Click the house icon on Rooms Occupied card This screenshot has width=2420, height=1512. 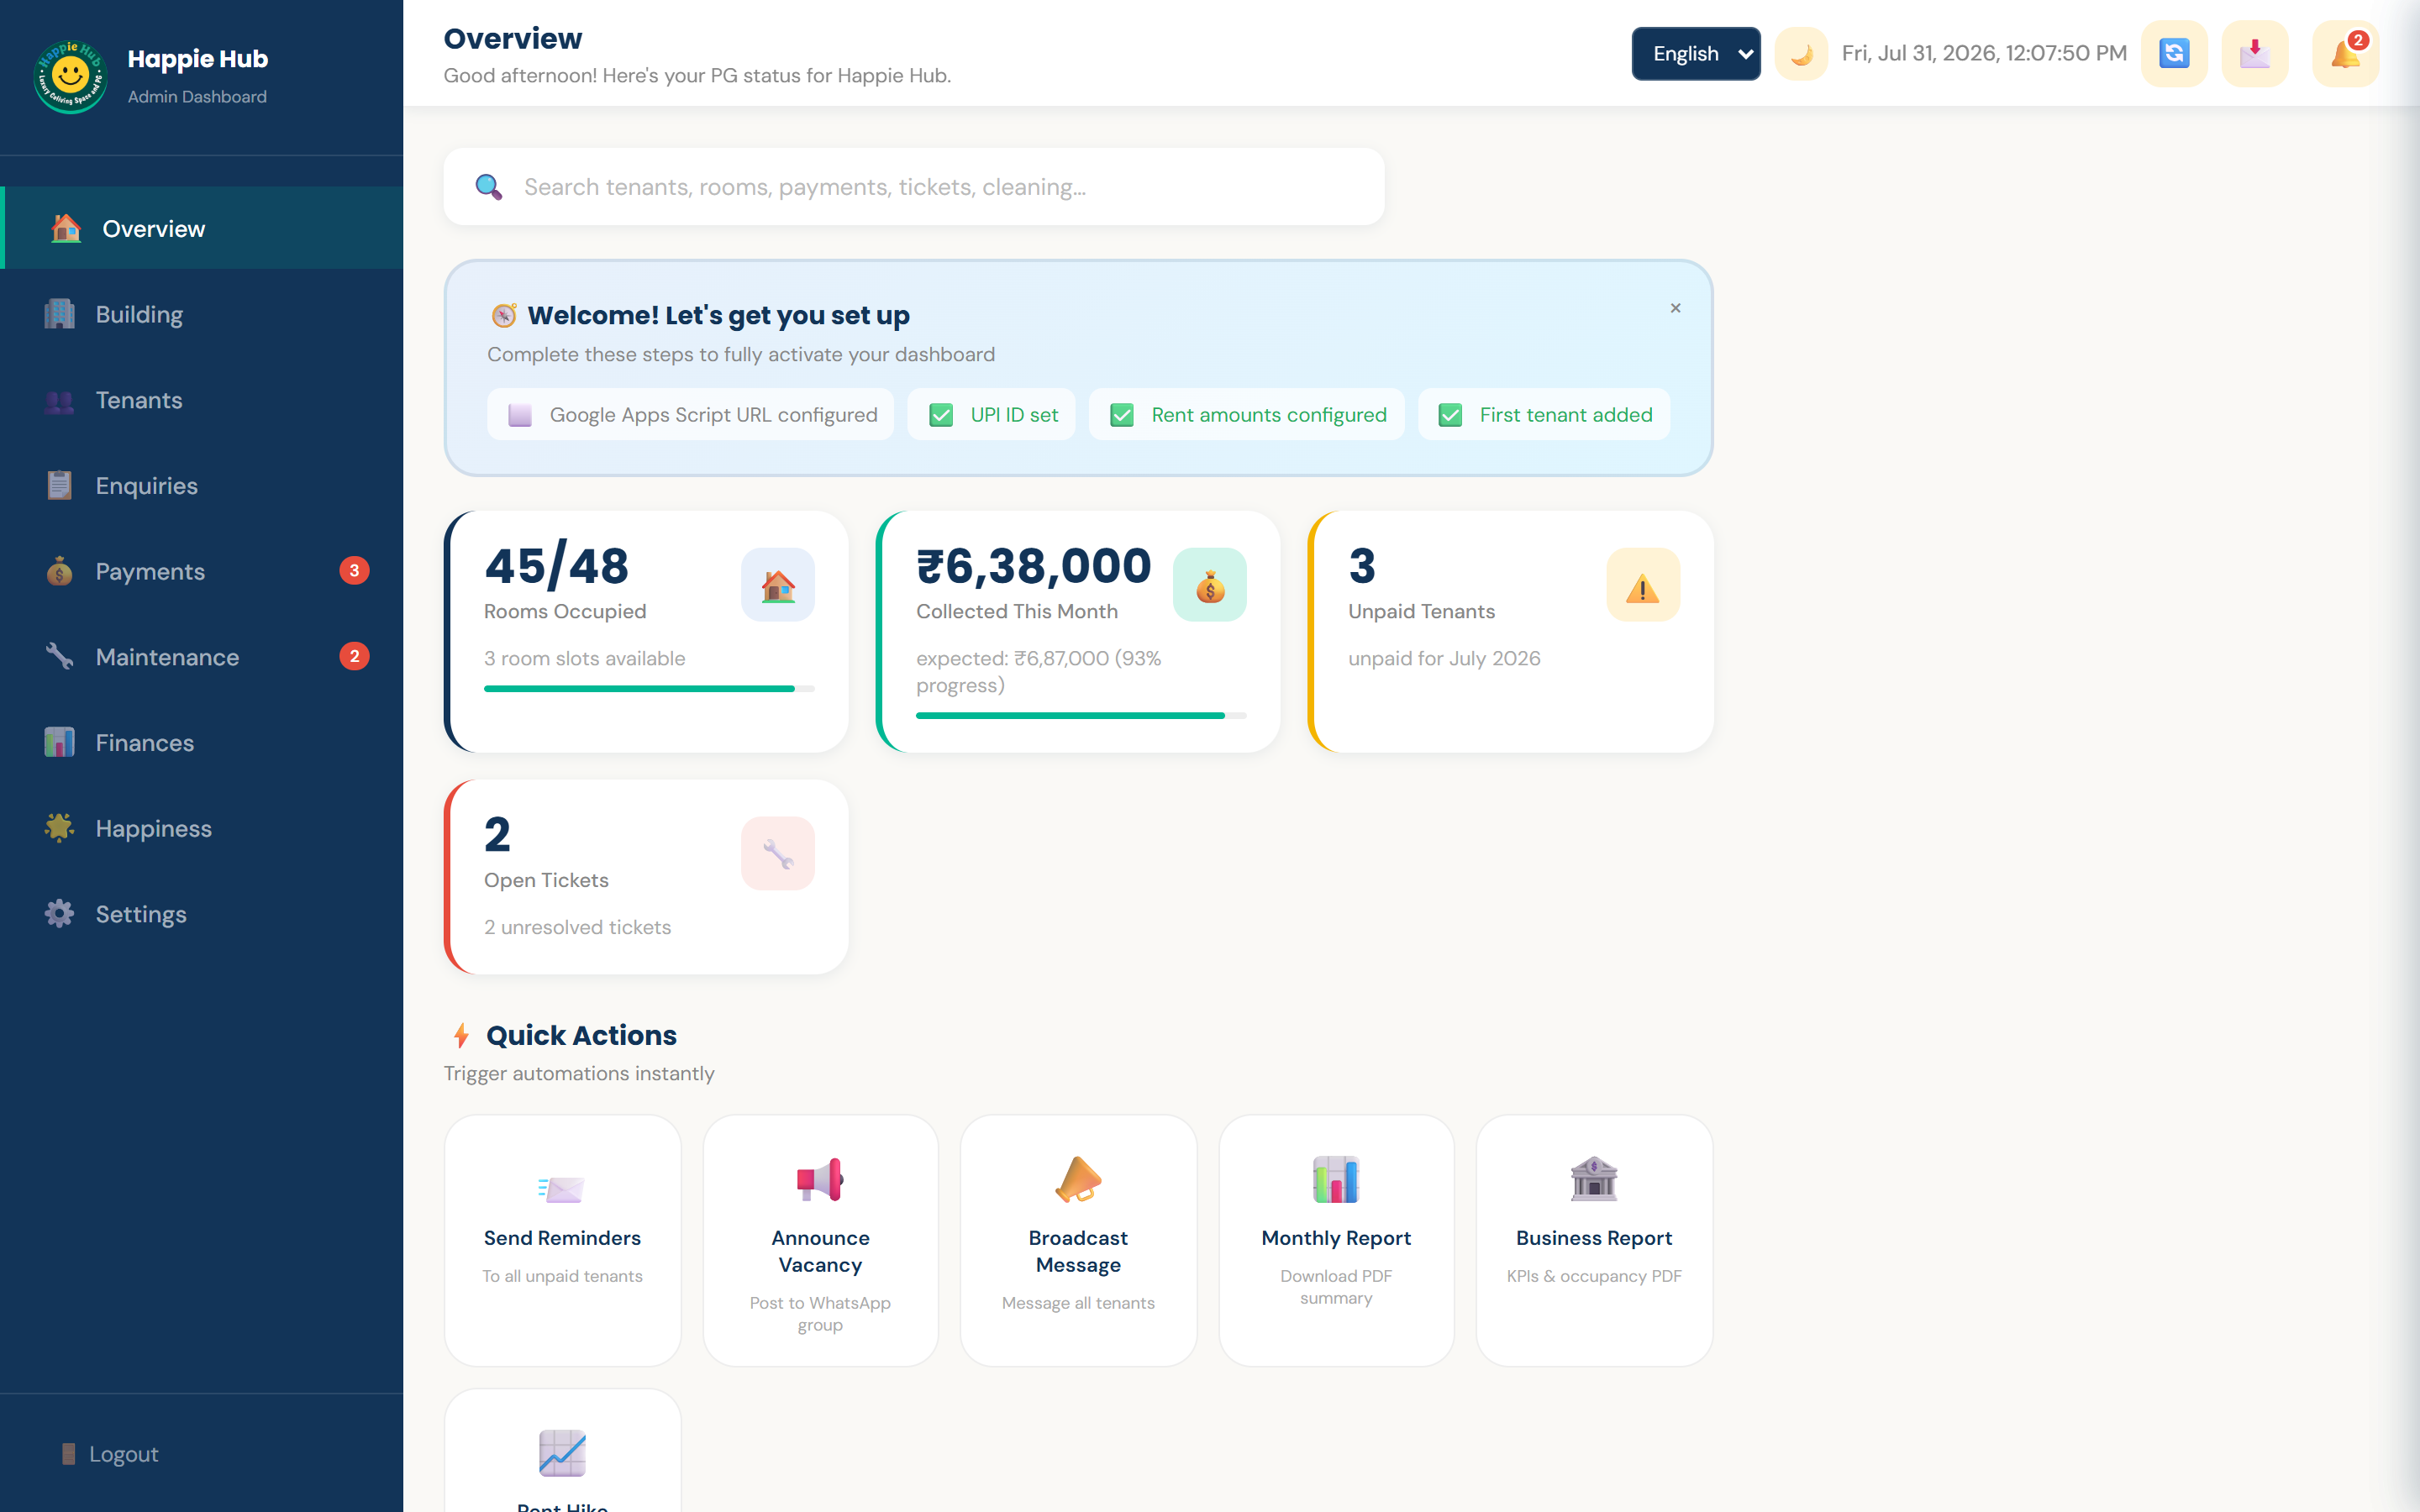(778, 585)
